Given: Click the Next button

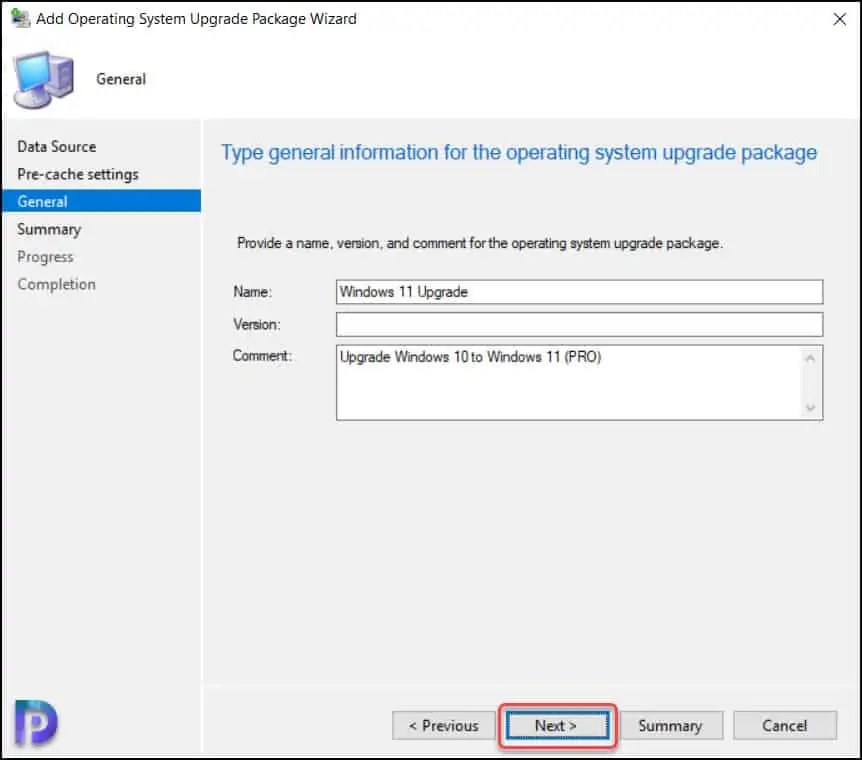Looking at the screenshot, I should [557, 726].
